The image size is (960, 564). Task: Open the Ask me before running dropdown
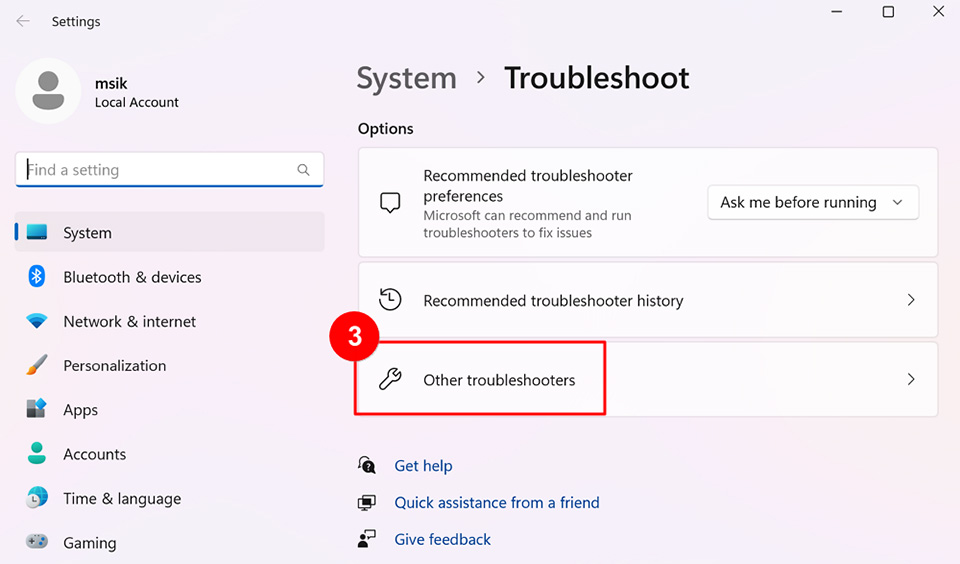pyautogui.click(x=813, y=202)
